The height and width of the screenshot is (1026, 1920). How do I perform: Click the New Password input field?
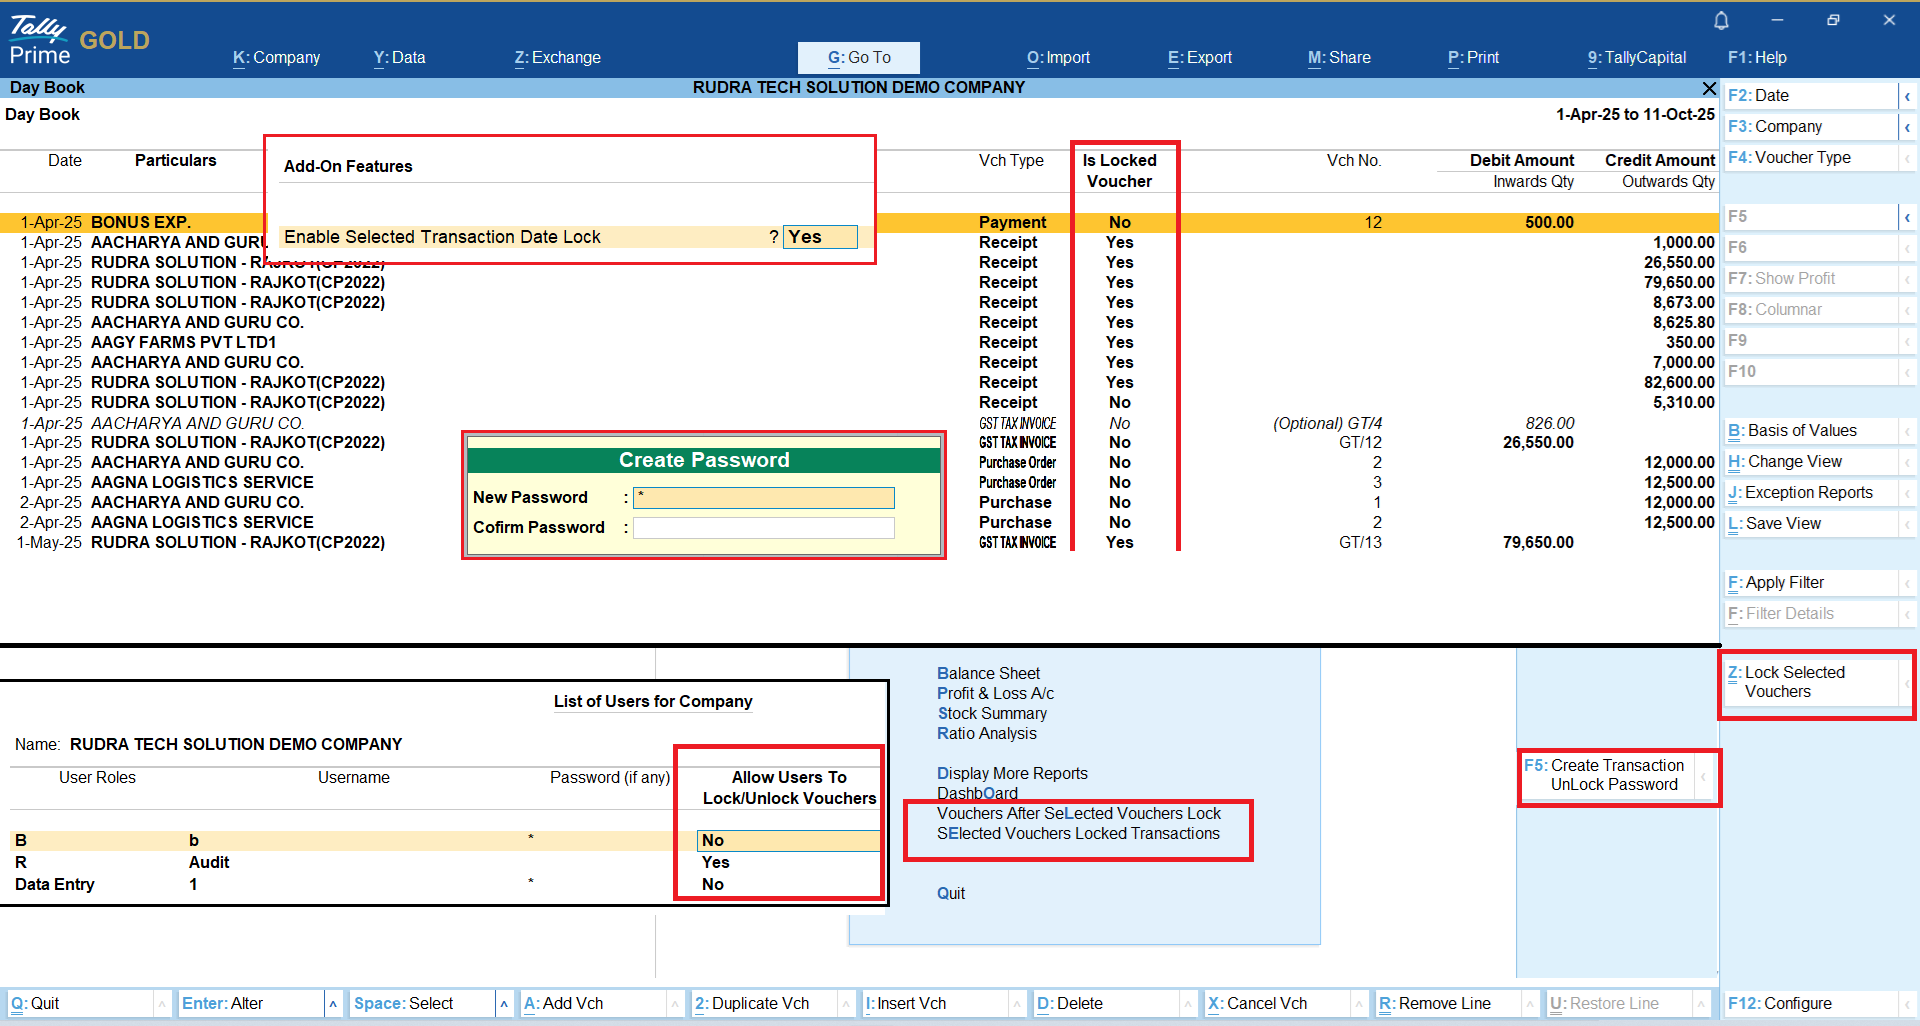point(763,498)
